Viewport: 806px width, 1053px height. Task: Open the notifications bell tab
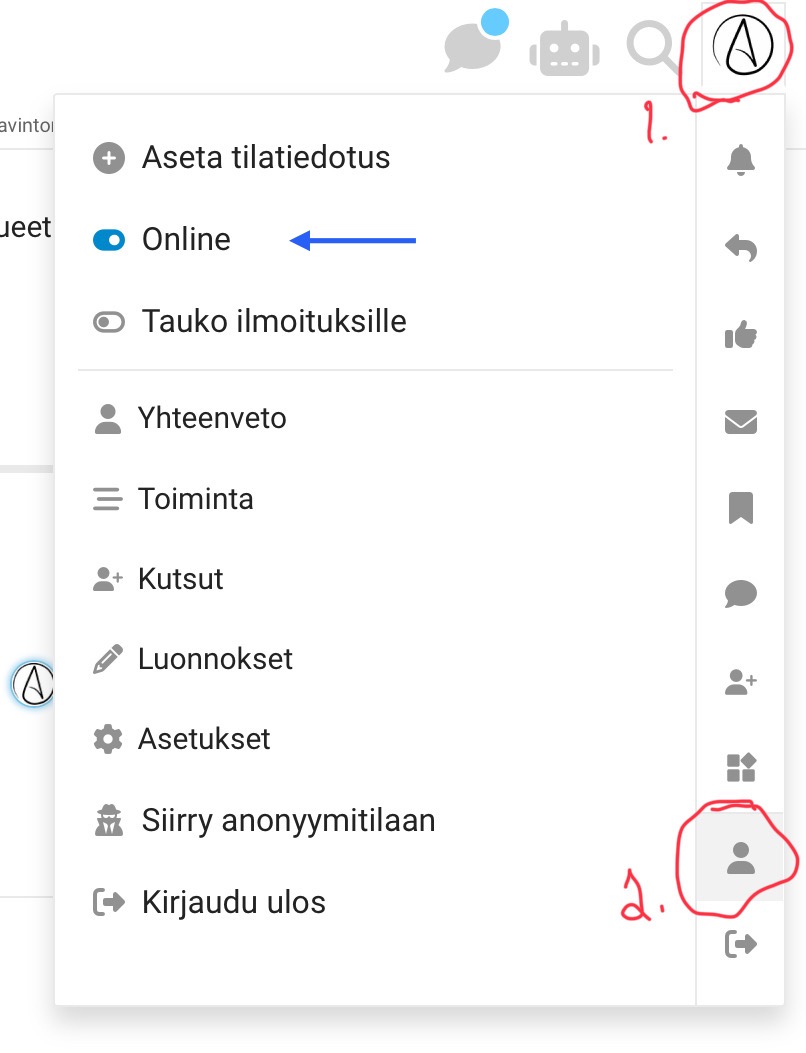(740, 160)
